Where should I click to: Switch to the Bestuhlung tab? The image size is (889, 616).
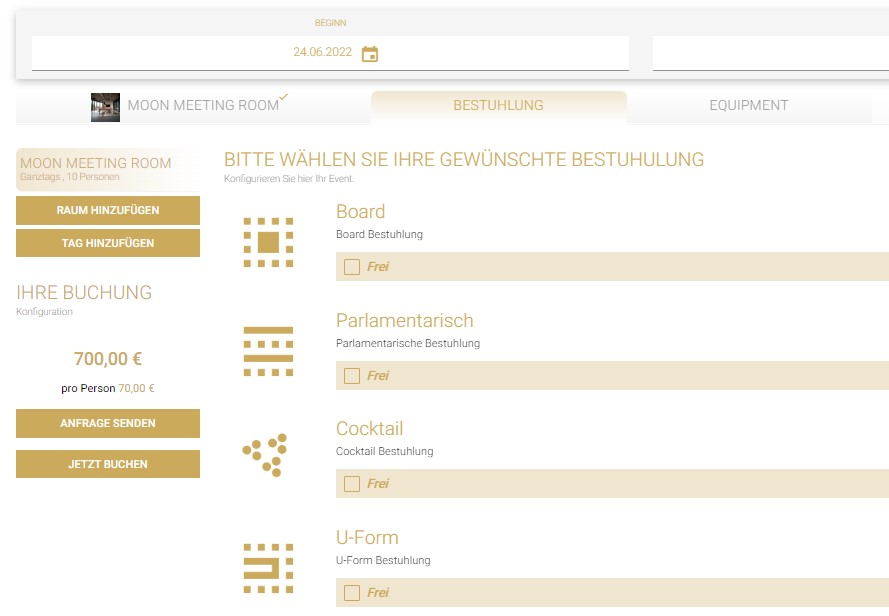499,107
